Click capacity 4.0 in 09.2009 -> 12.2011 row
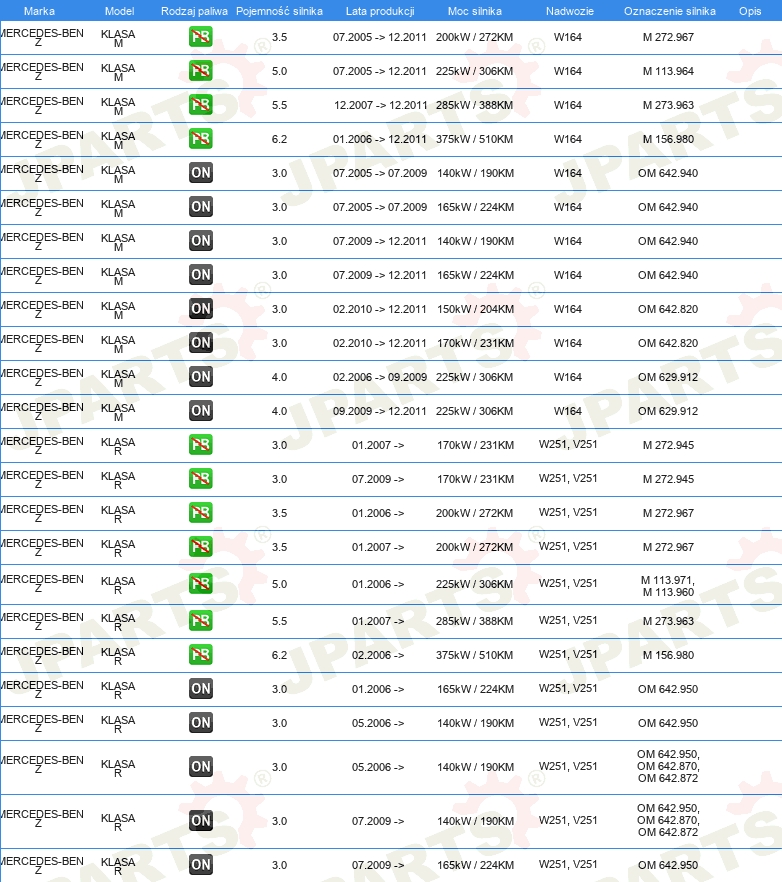Viewport: 782px width, 882px height. tap(279, 411)
